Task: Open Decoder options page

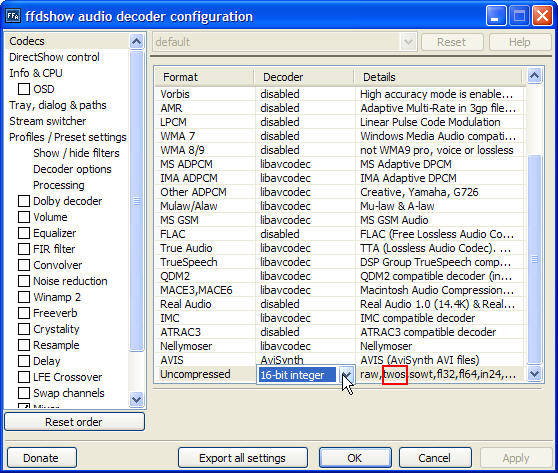Action: pos(72,169)
